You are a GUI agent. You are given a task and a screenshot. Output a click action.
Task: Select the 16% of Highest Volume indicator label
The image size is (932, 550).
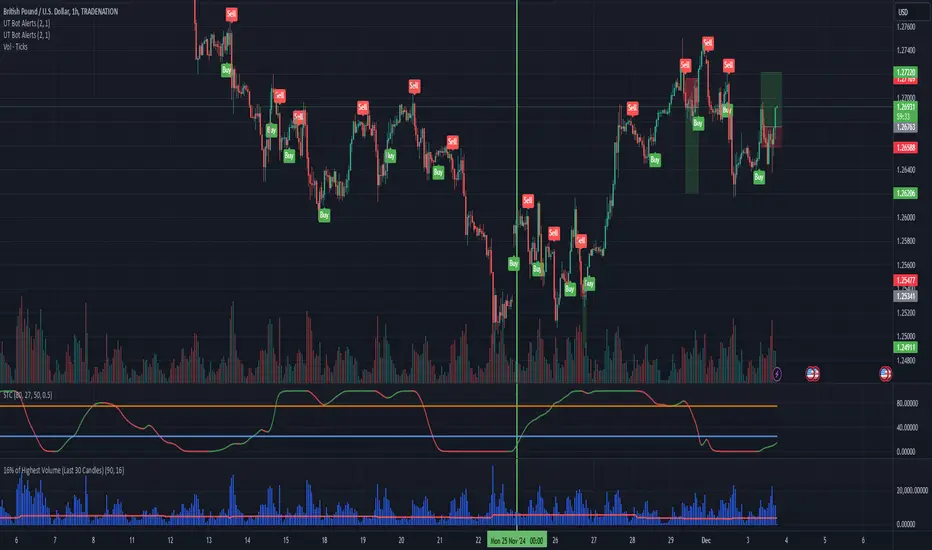[64, 470]
